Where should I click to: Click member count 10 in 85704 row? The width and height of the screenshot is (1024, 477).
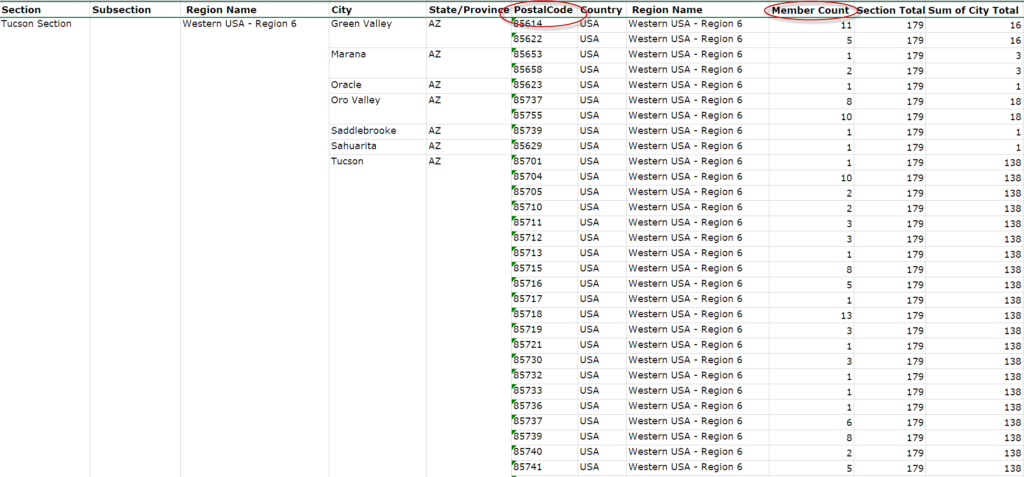[846, 178]
